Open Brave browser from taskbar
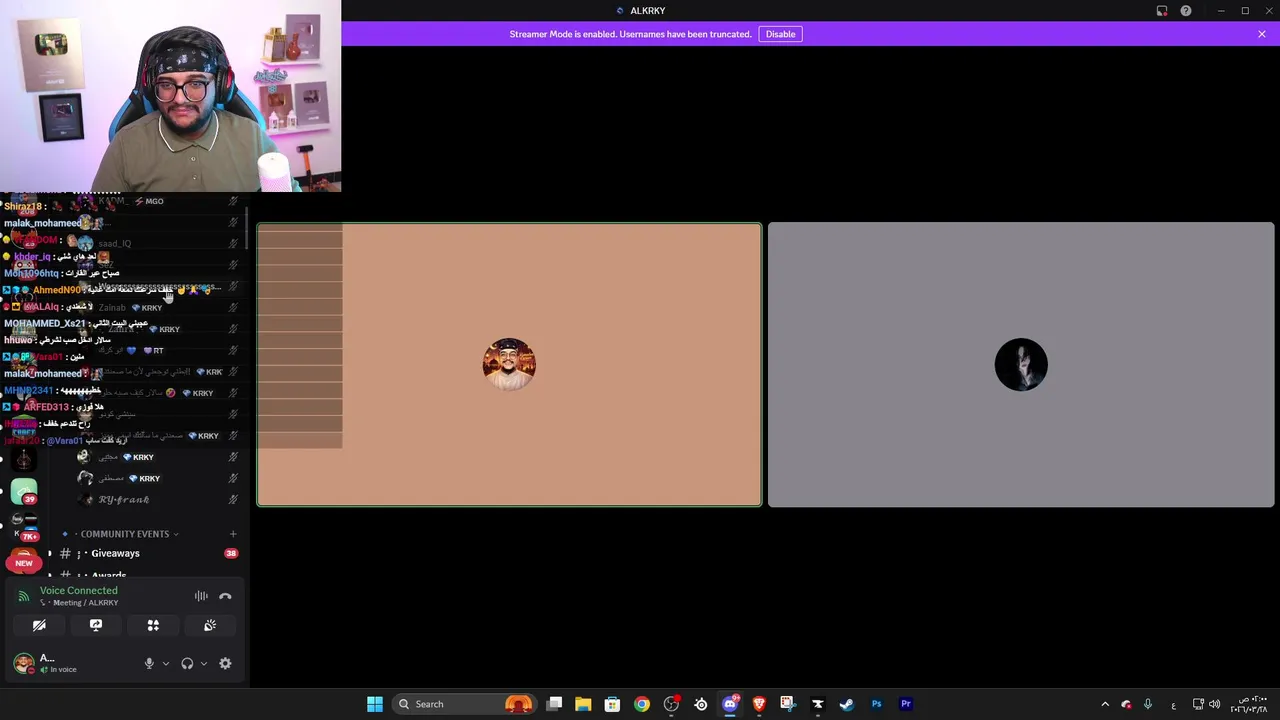1280x720 pixels. 759,704
